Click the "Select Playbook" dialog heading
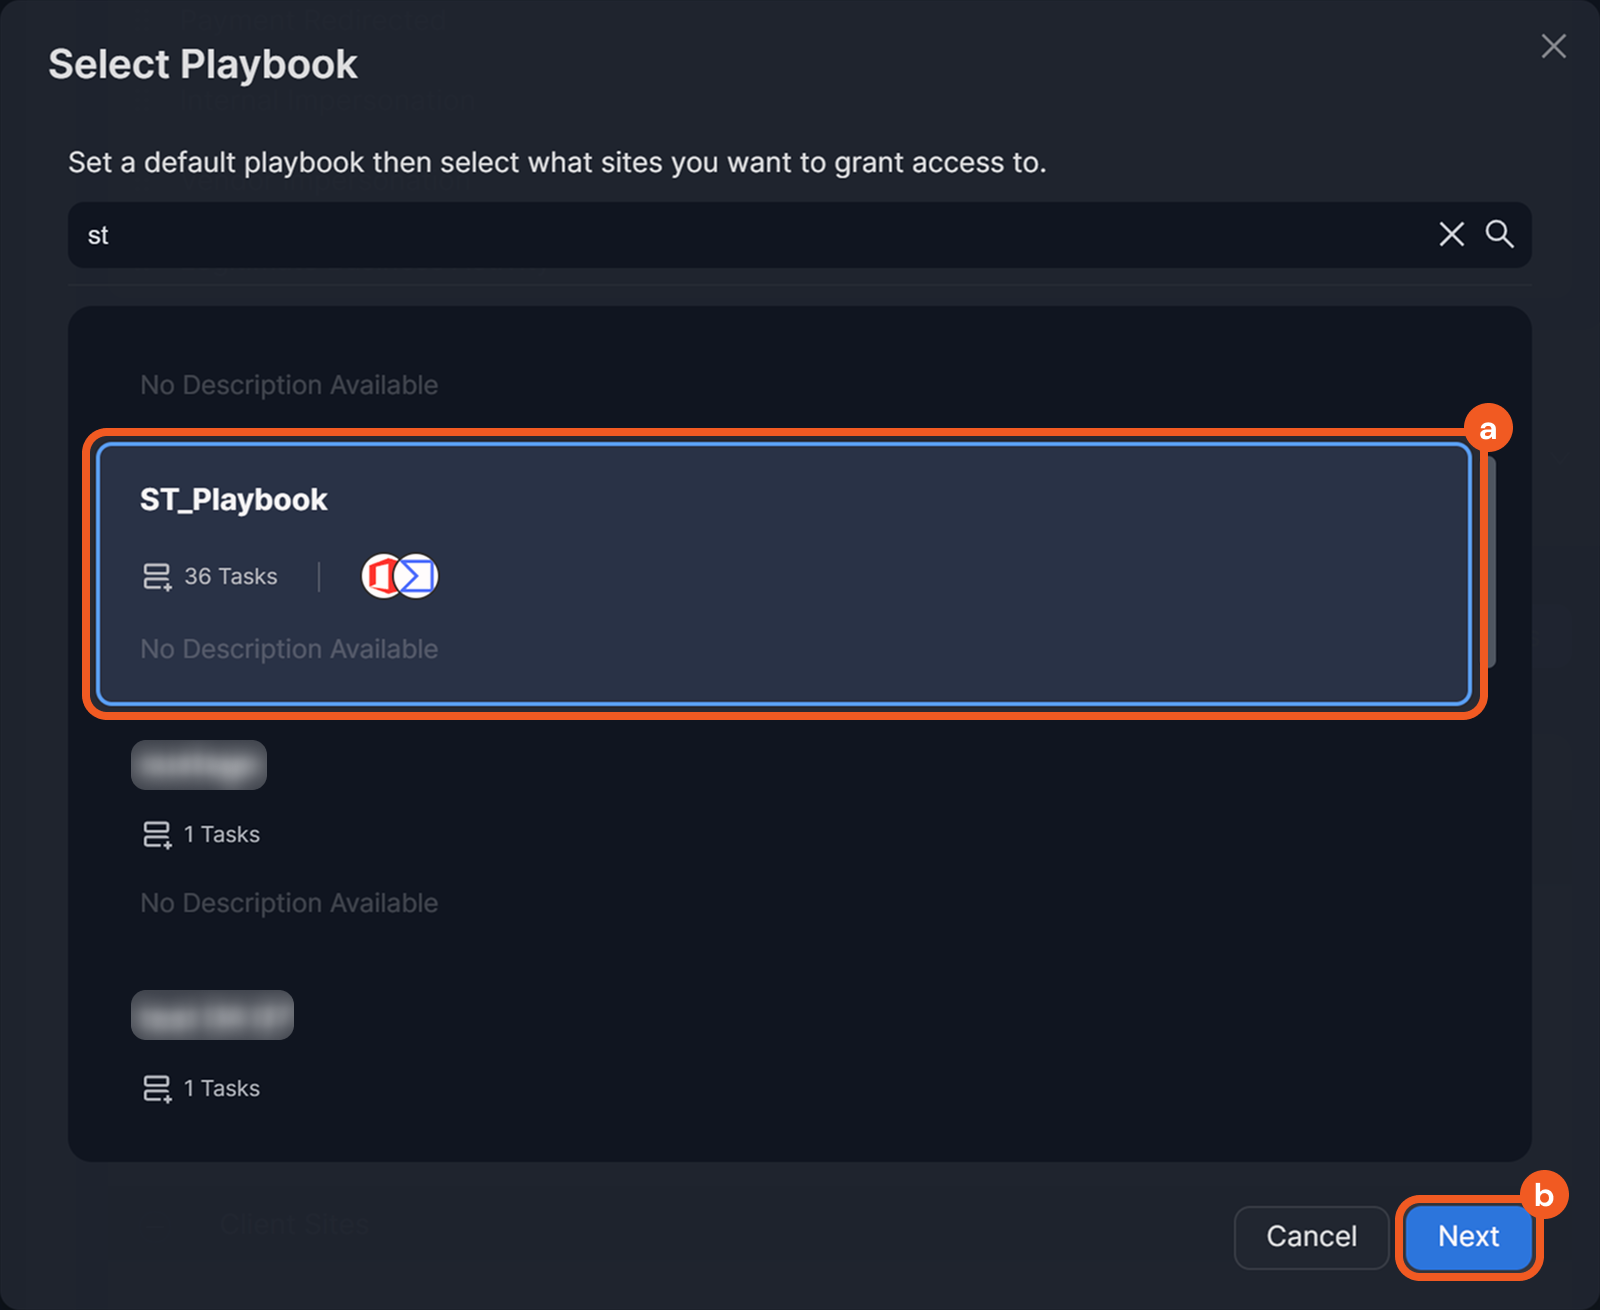This screenshot has width=1600, height=1310. pyautogui.click(x=203, y=65)
